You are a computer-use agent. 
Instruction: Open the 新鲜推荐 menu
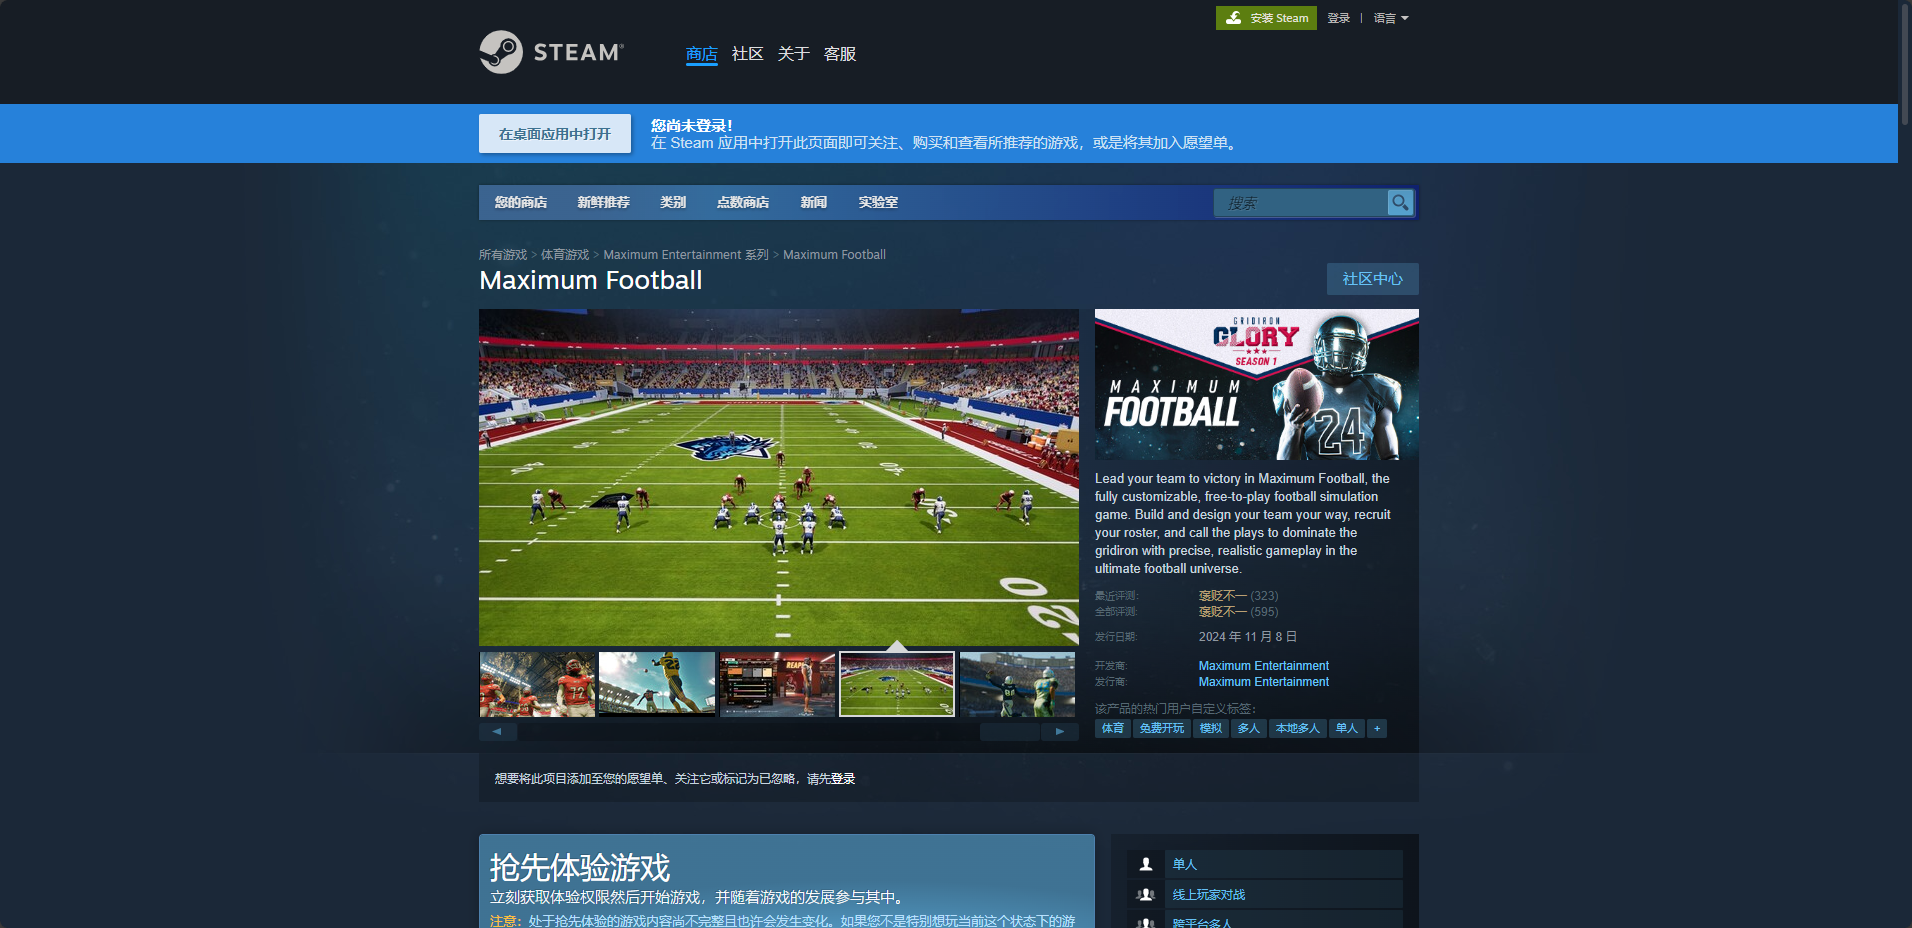tap(603, 202)
